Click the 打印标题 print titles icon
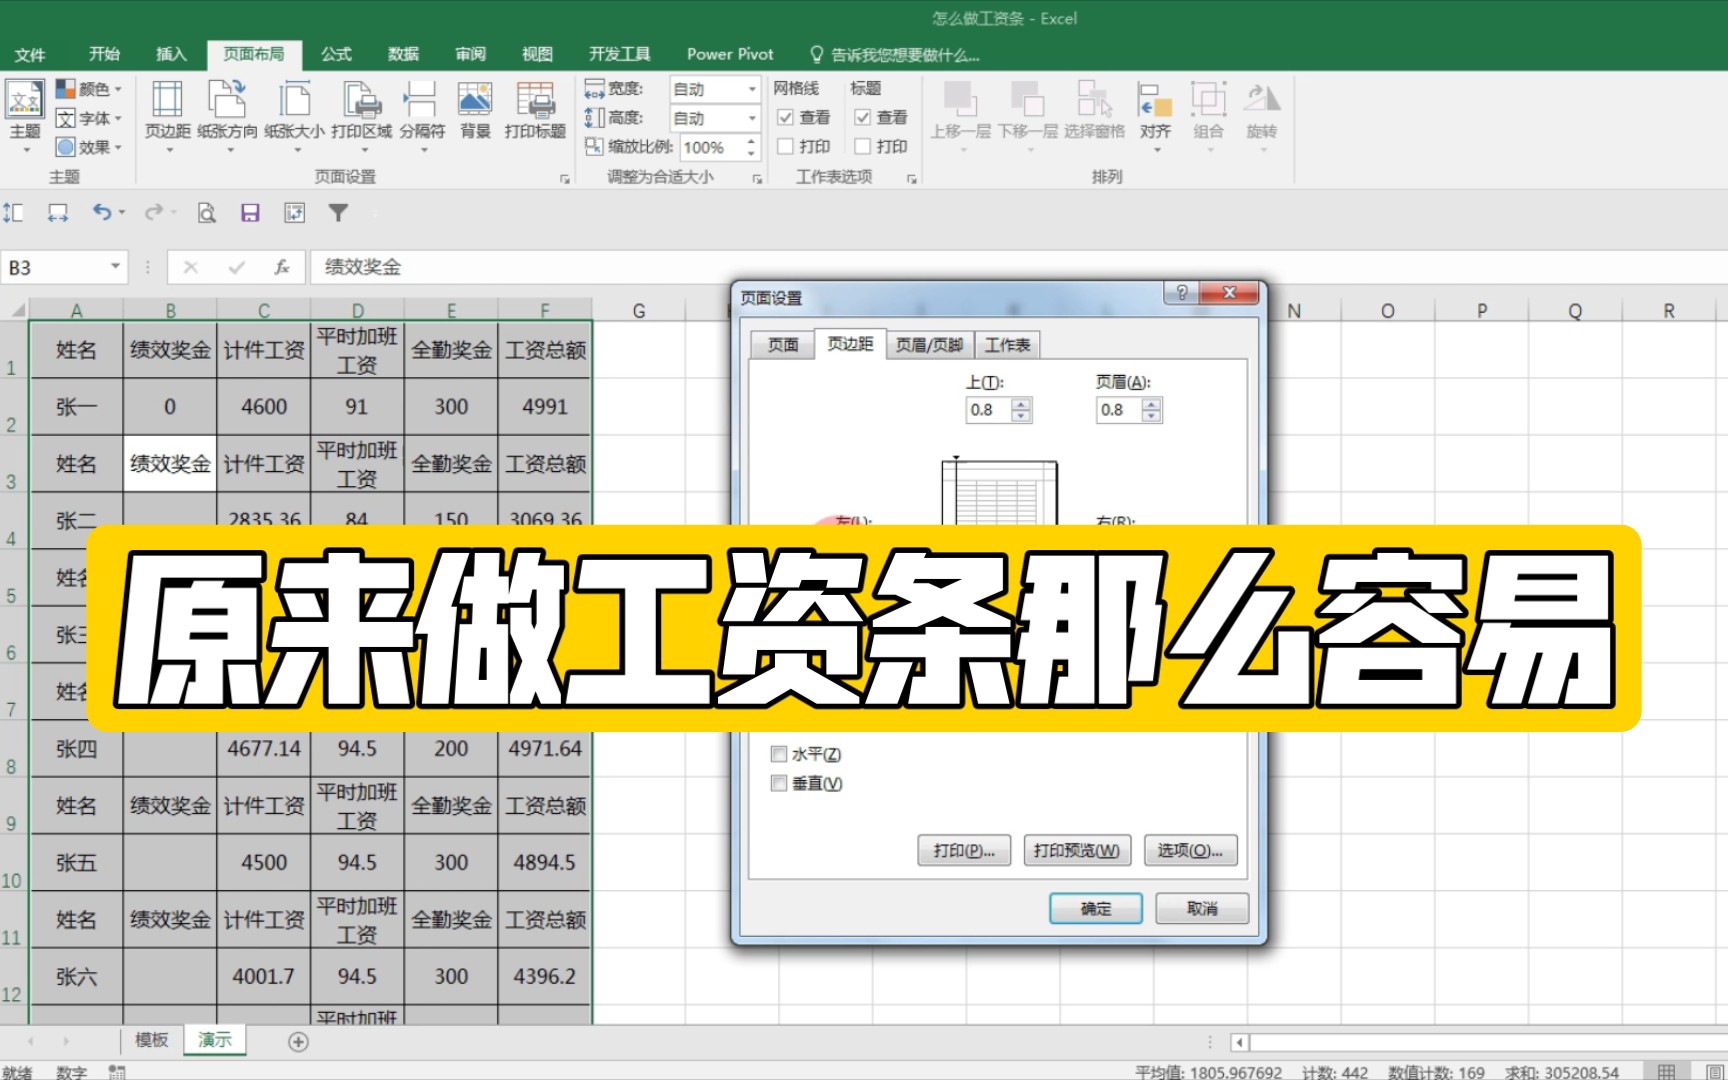Viewport: 1728px width, 1080px height. coord(535,110)
